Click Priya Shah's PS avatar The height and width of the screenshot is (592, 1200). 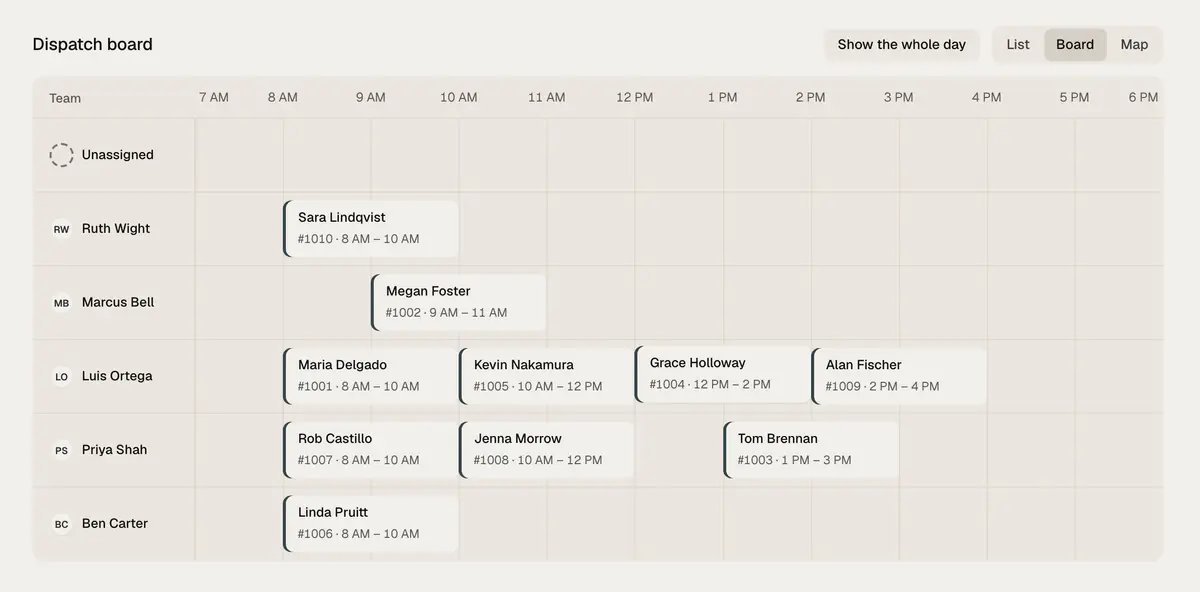click(62, 450)
